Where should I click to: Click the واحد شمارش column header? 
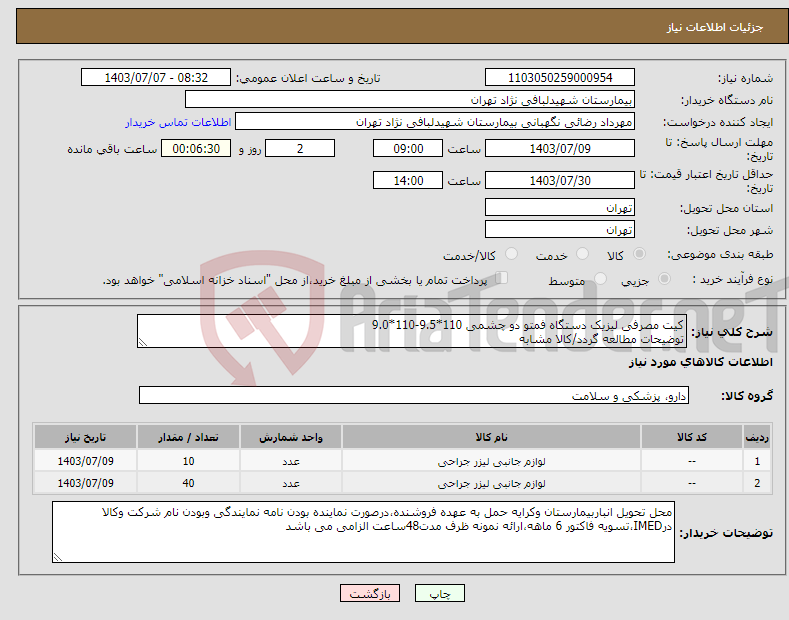click(x=291, y=437)
